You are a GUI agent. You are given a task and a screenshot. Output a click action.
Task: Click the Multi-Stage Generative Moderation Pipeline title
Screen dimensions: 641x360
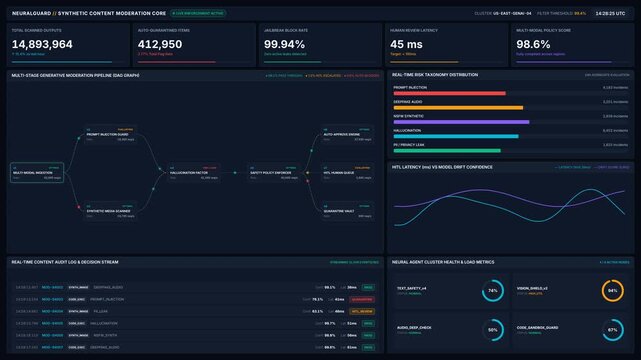click(x=75, y=75)
